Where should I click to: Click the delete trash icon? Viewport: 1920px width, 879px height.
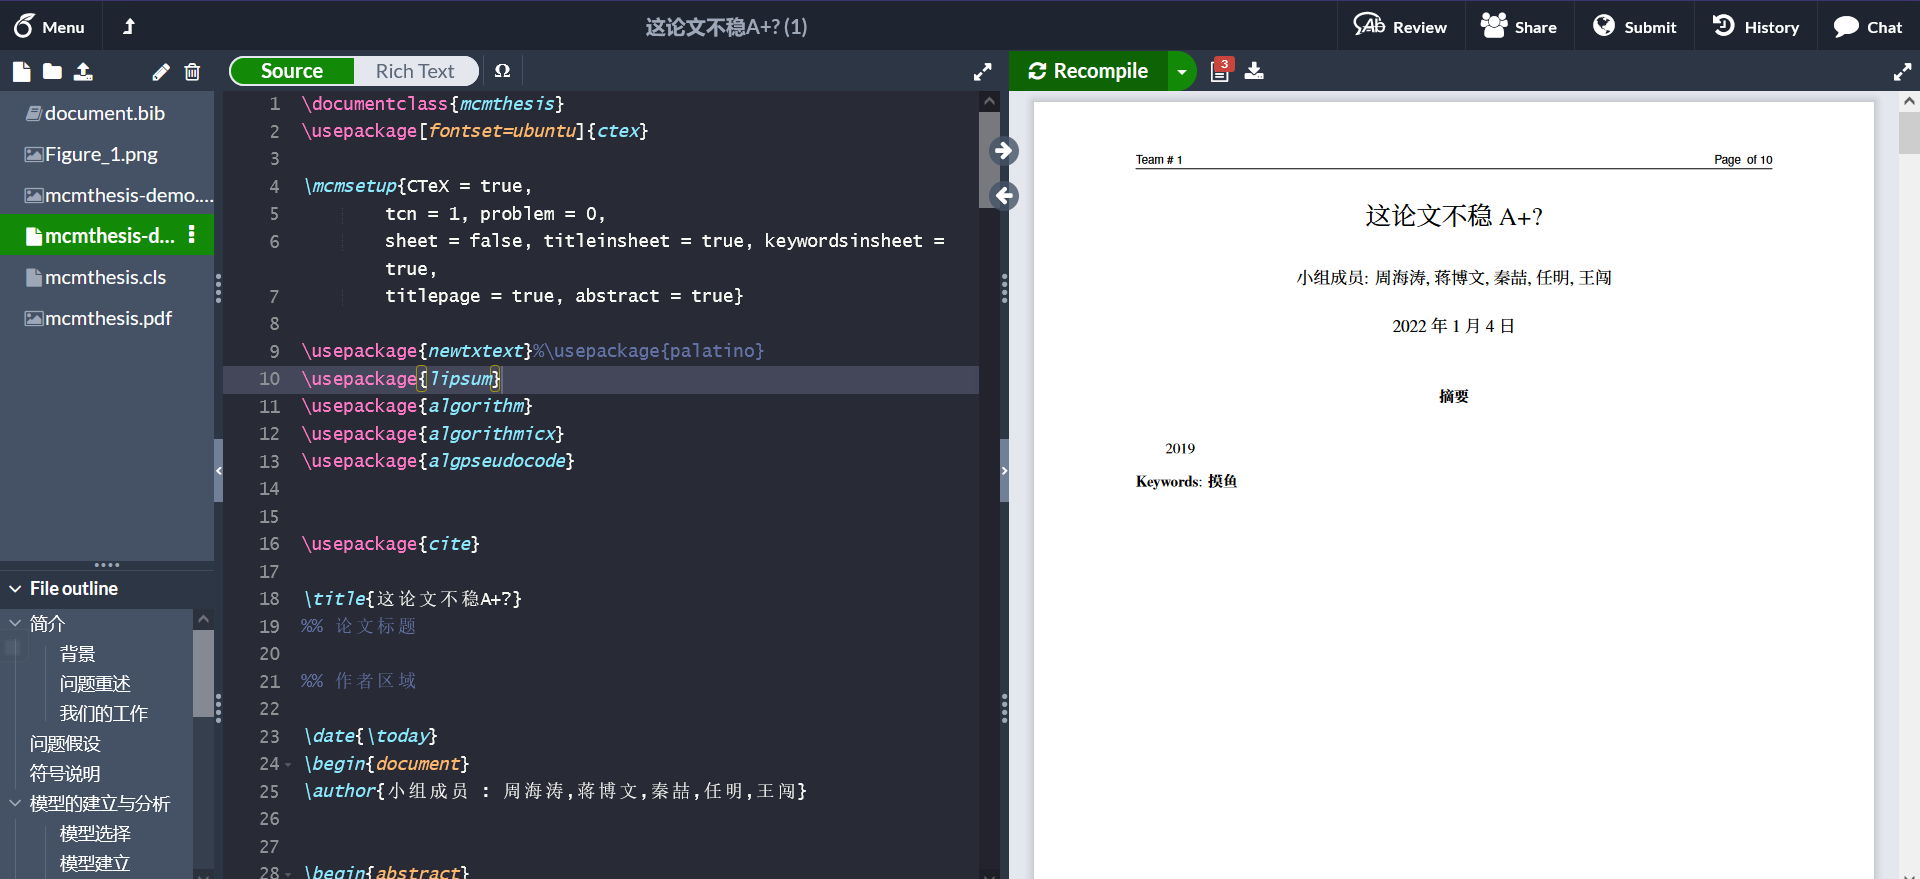[192, 71]
